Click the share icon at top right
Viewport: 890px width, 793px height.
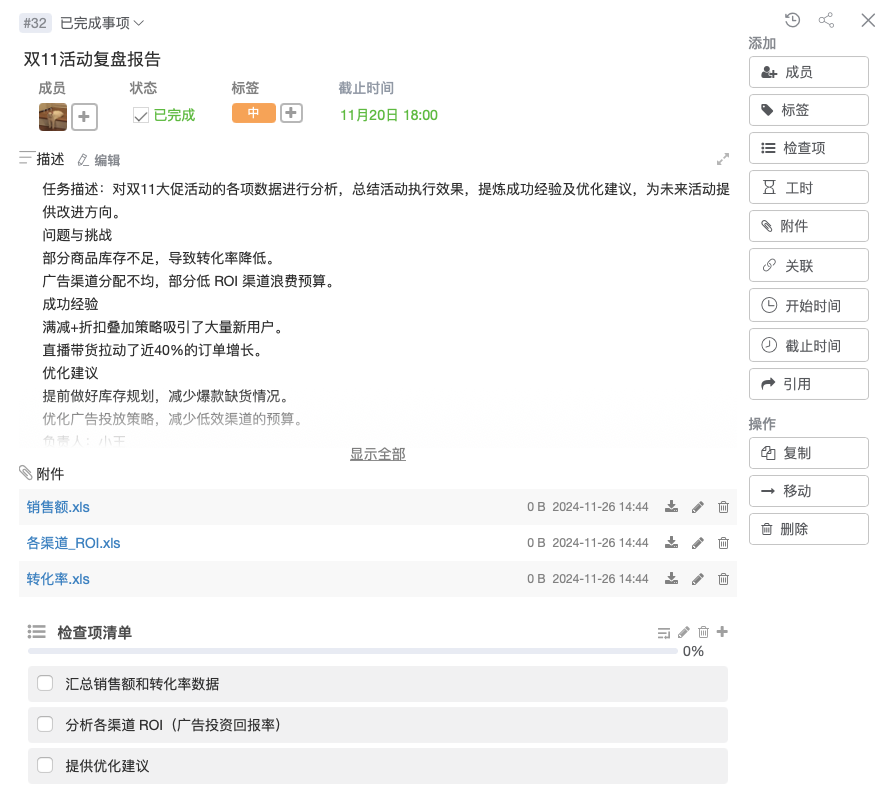[826, 20]
